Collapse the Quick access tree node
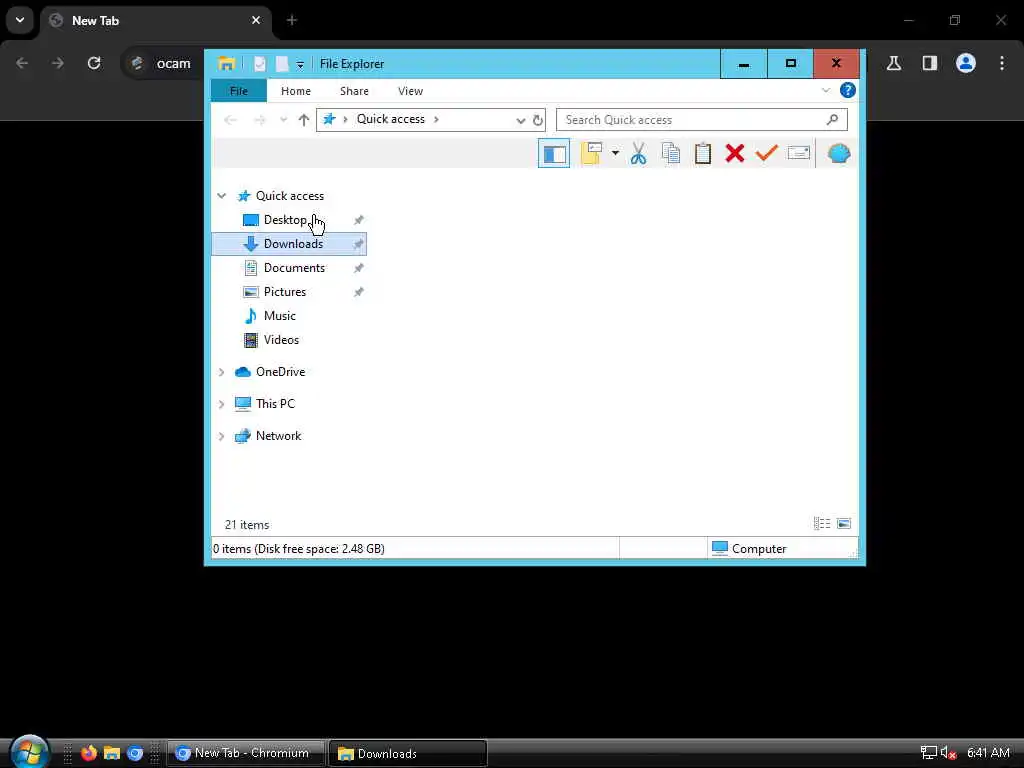Image resolution: width=1024 pixels, height=768 pixels. click(221, 196)
